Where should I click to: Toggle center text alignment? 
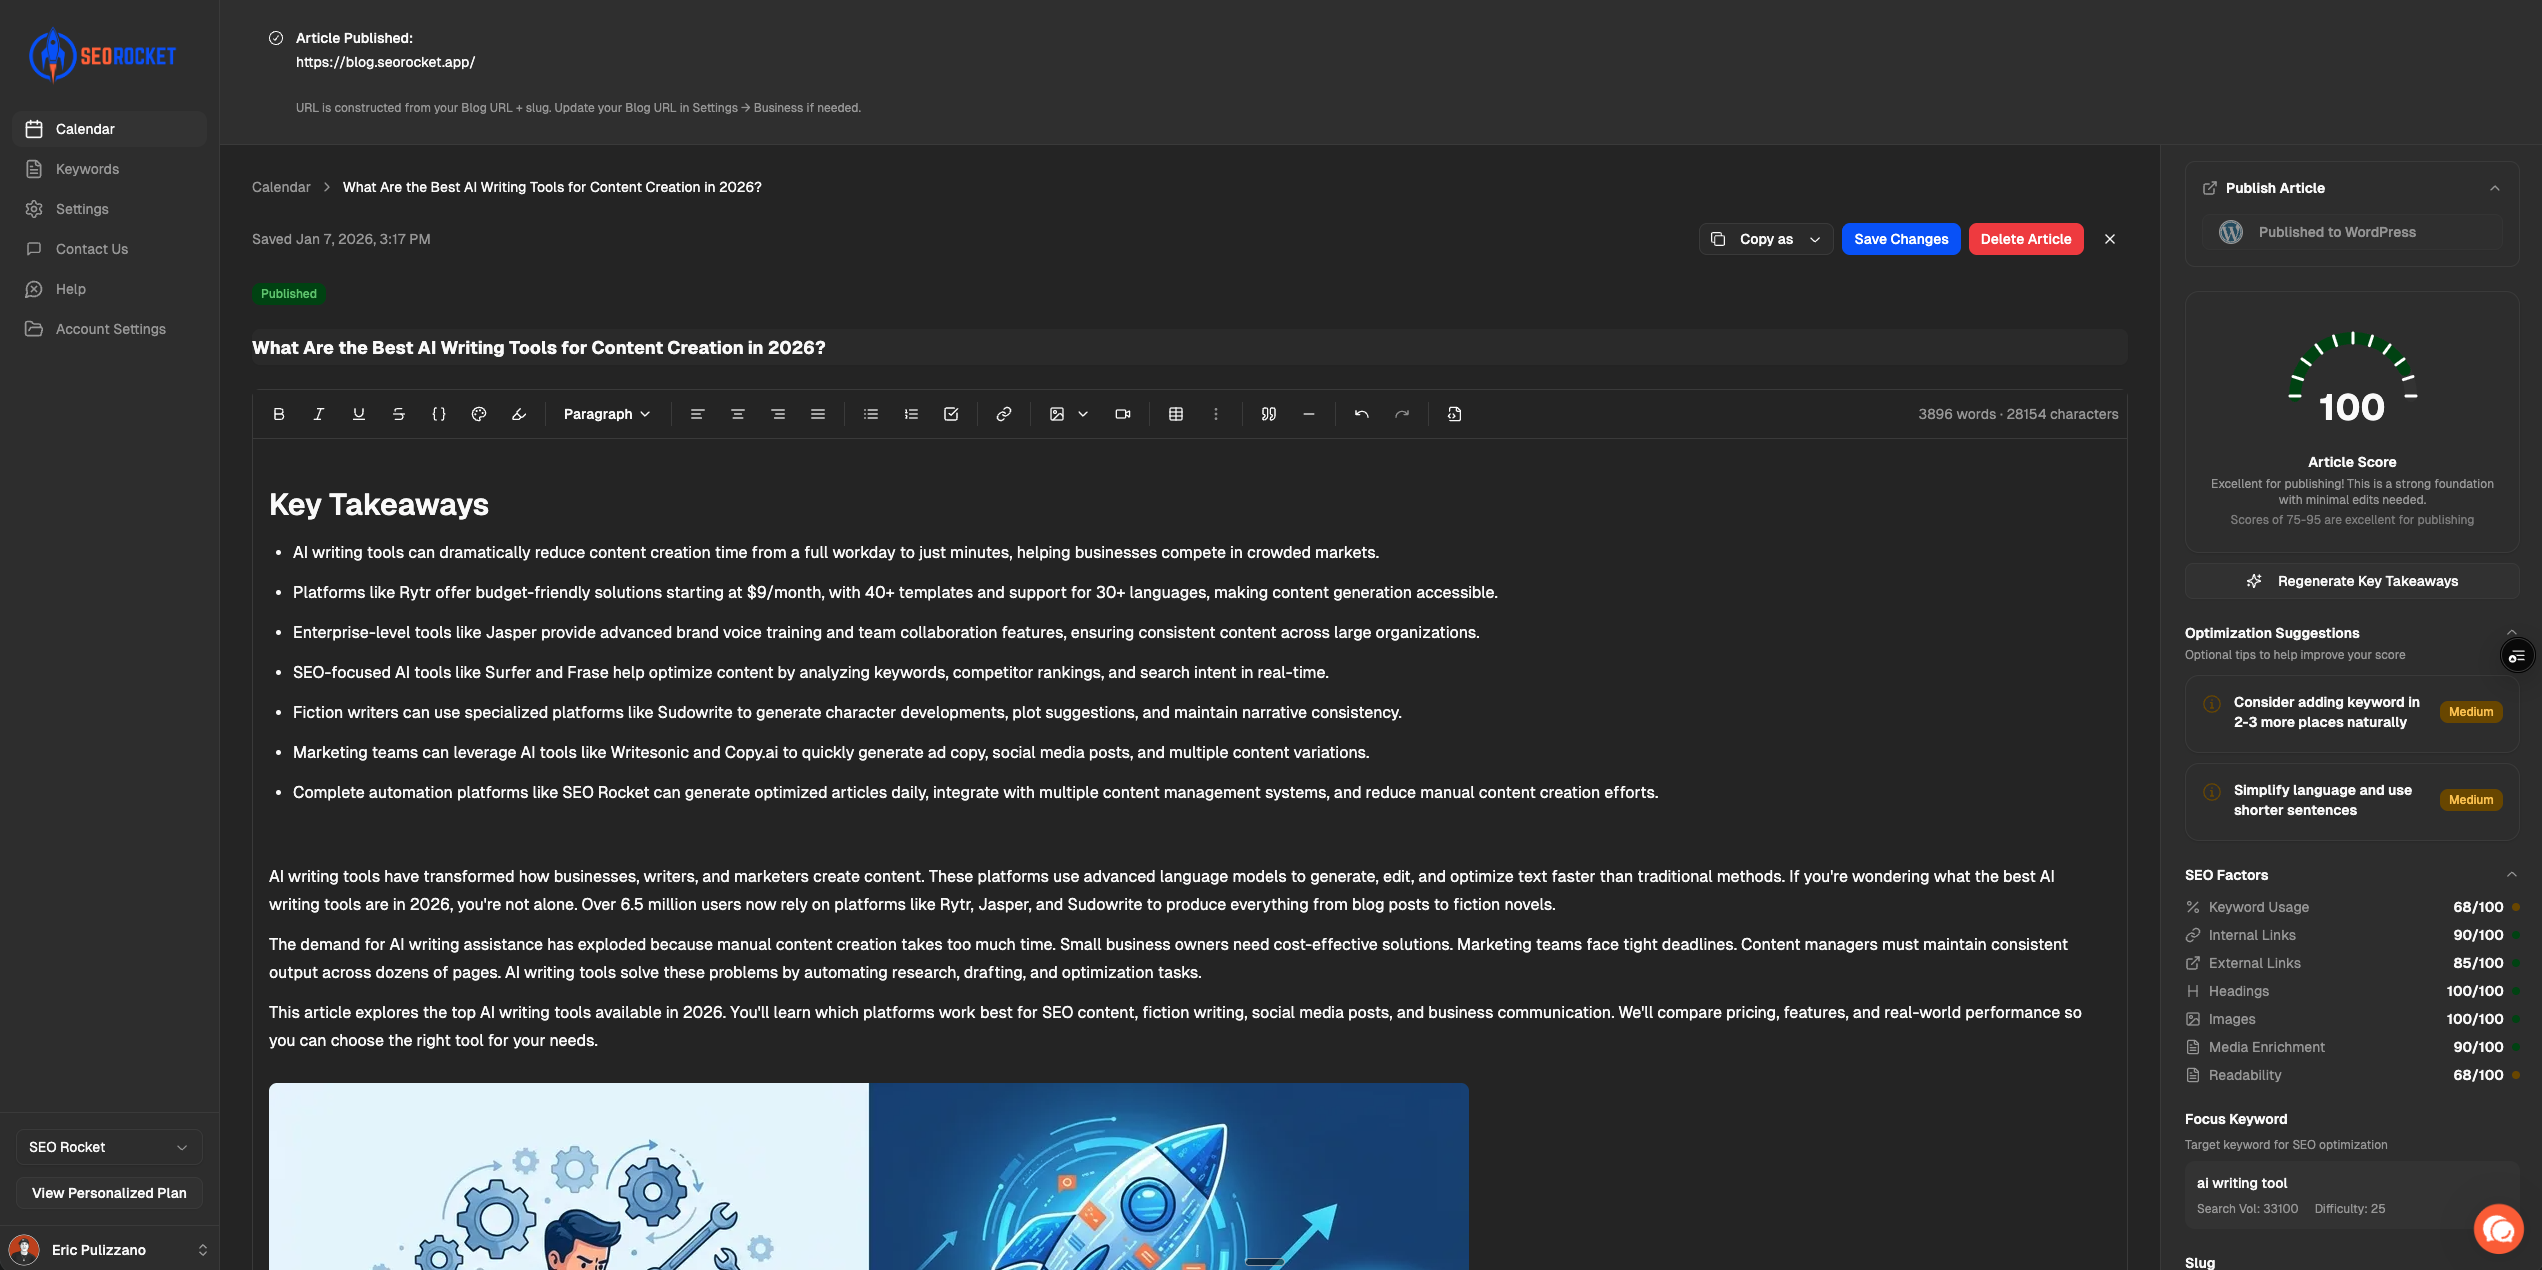point(738,414)
